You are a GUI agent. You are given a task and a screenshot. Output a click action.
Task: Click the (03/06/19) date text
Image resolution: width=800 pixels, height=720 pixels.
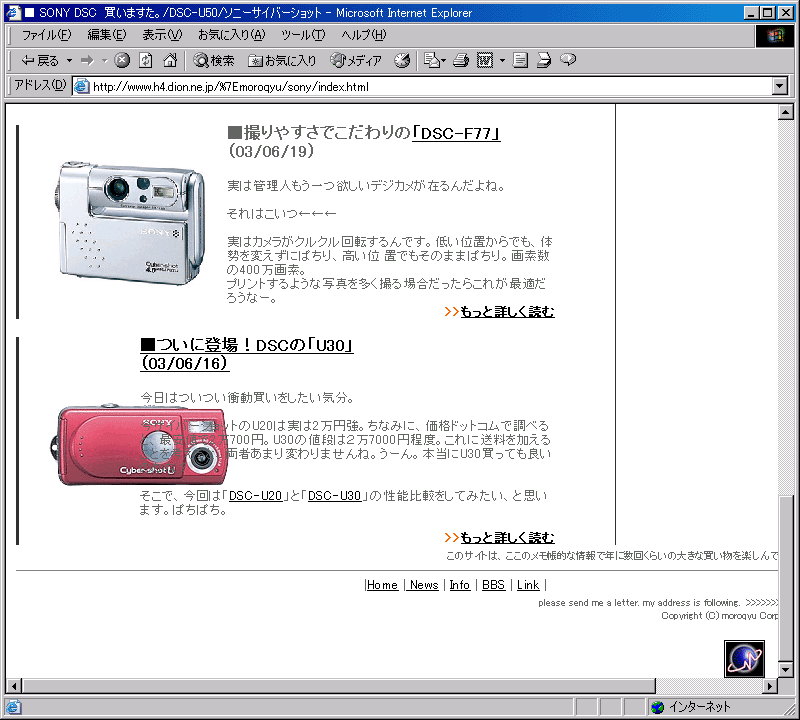tap(271, 151)
